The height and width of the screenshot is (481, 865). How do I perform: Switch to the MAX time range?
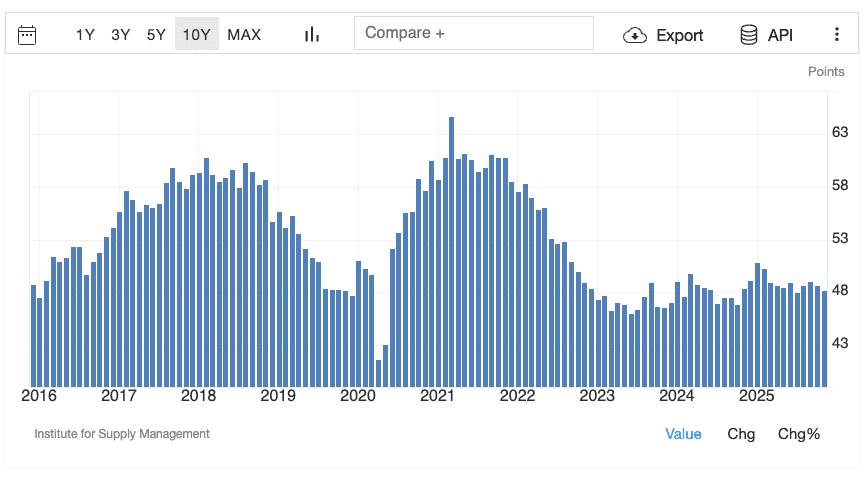click(244, 35)
